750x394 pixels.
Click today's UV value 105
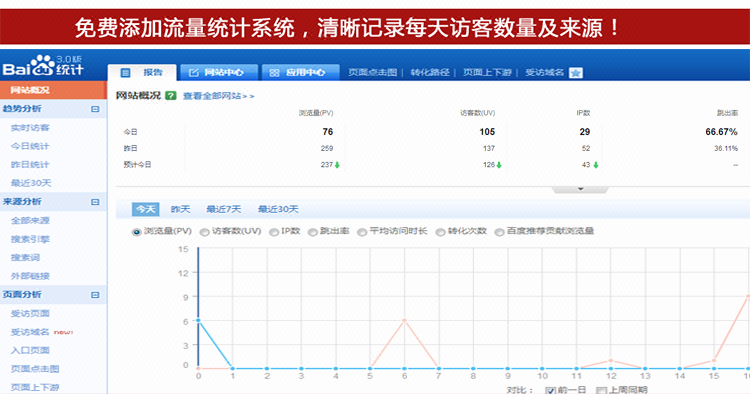click(487, 131)
